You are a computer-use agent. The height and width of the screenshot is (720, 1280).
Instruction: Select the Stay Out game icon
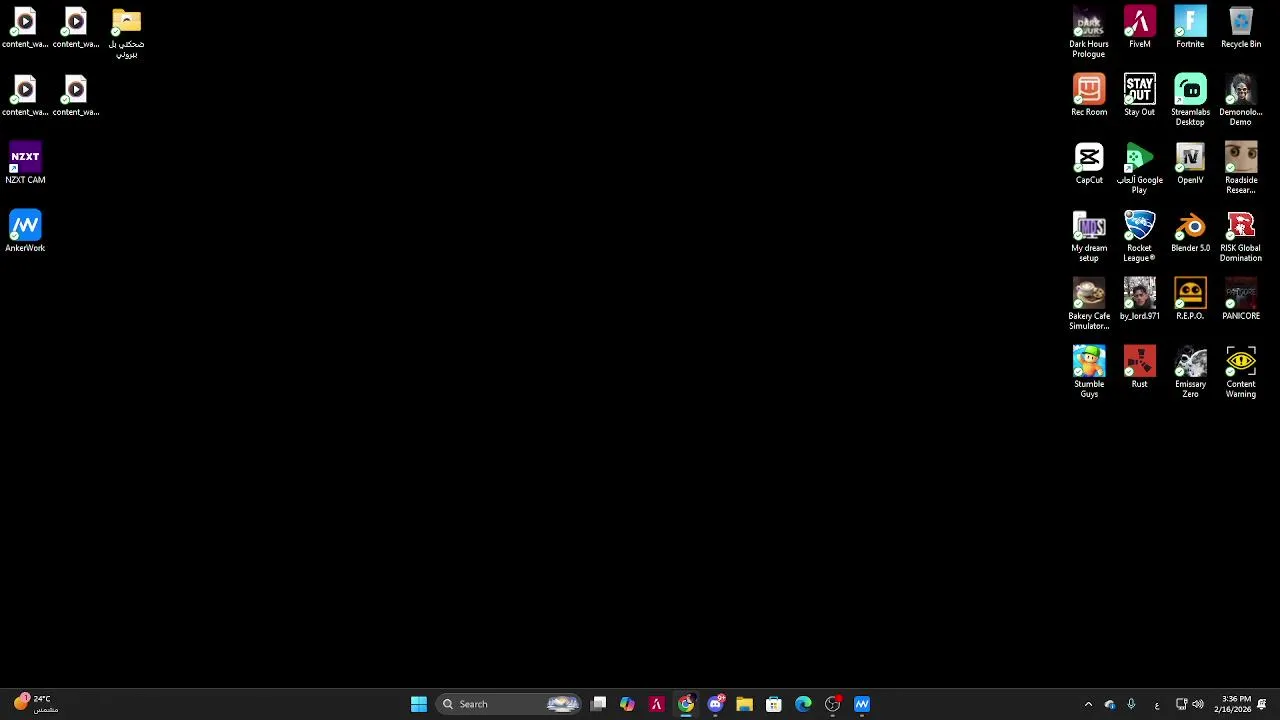point(1139,96)
